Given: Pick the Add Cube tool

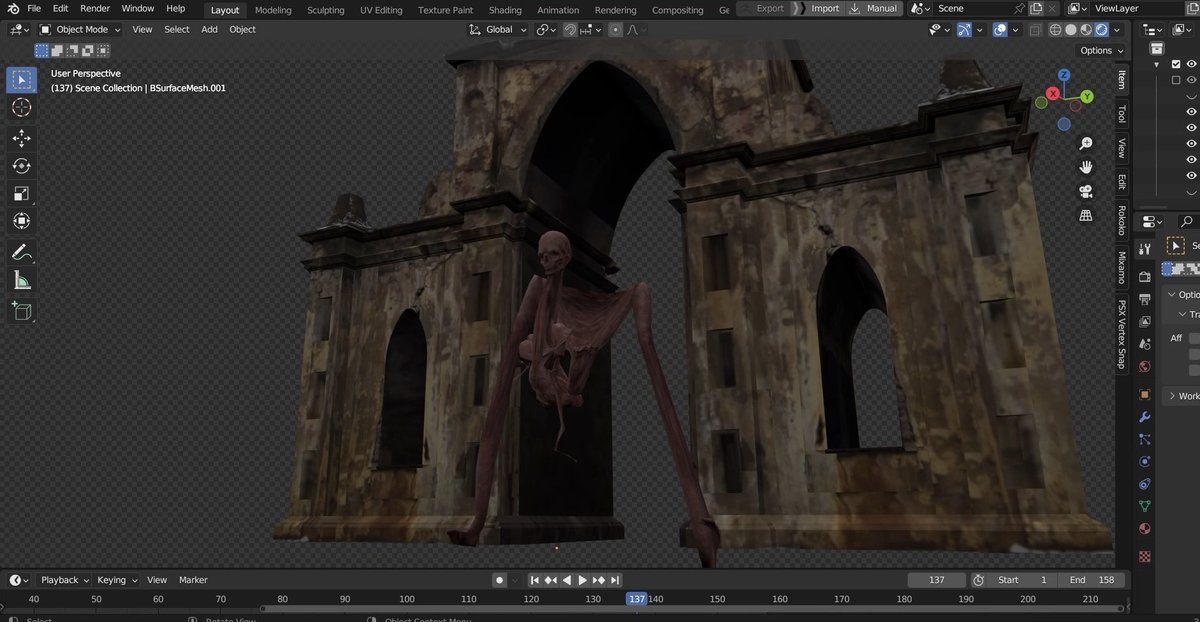Looking at the screenshot, I should (x=21, y=311).
